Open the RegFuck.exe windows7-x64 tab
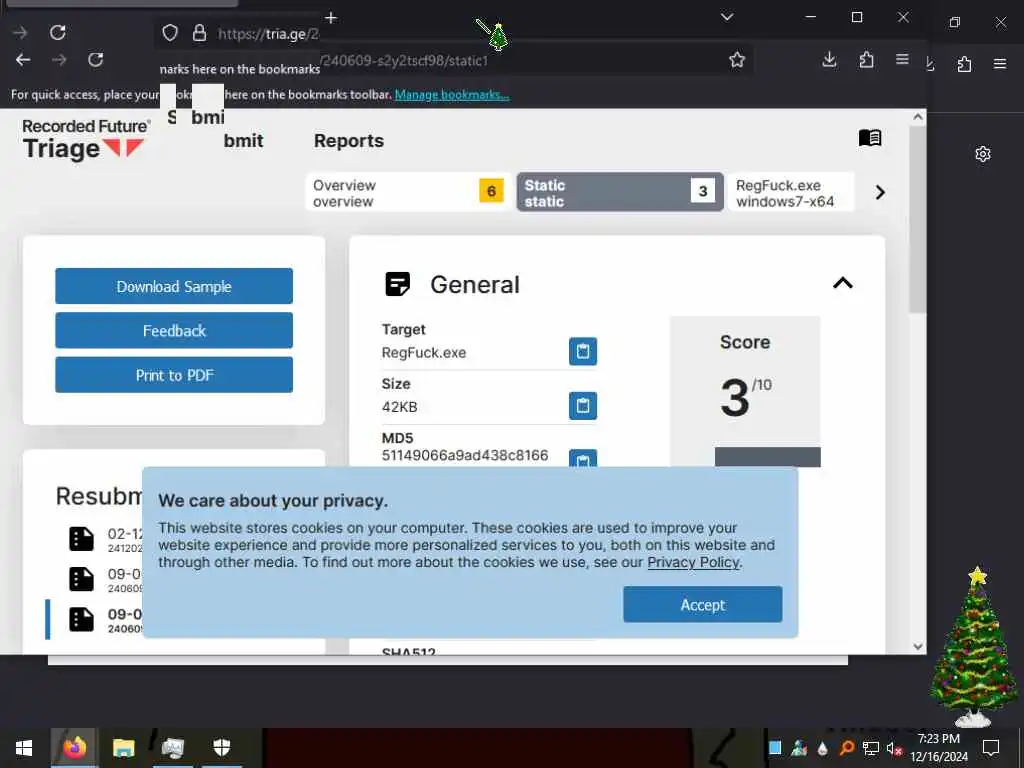Image resolution: width=1024 pixels, height=768 pixels. pos(791,192)
